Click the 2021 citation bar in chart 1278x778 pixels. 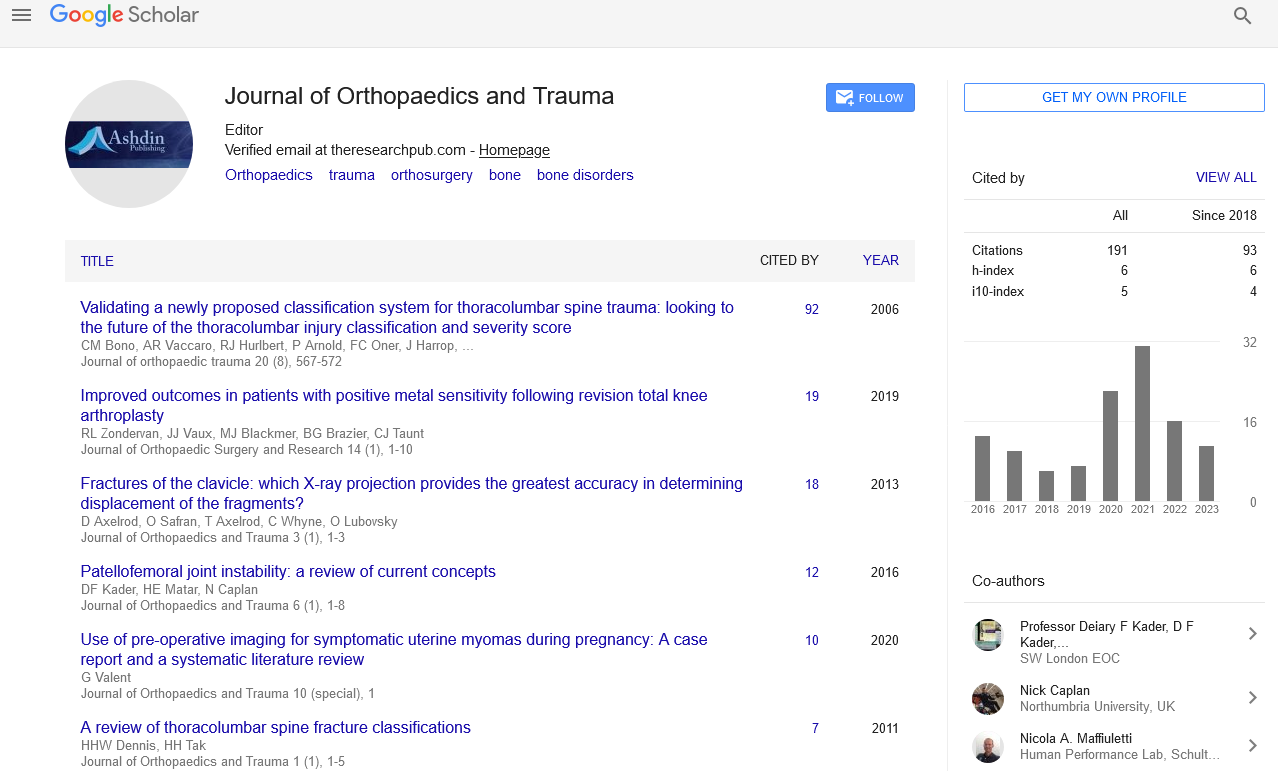tap(1142, 424)
